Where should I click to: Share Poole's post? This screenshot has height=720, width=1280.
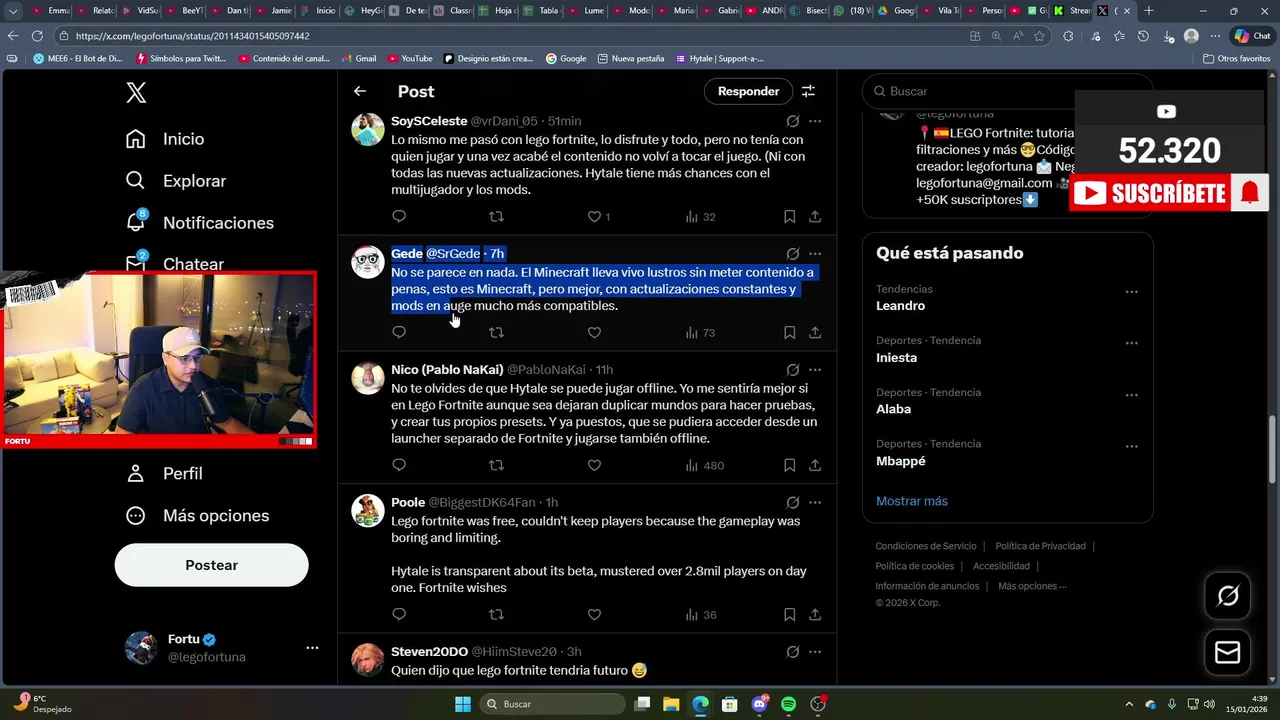click(815, 614)
